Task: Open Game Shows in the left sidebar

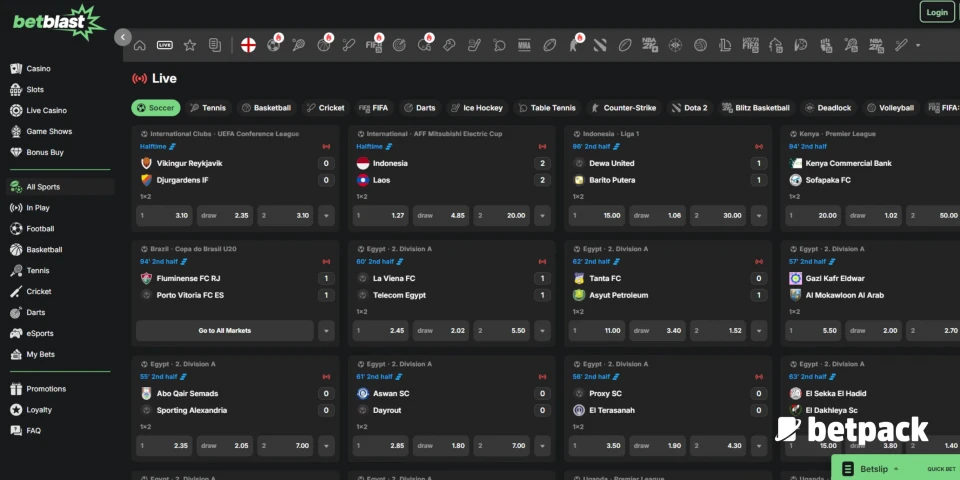Action: [49, 131]
